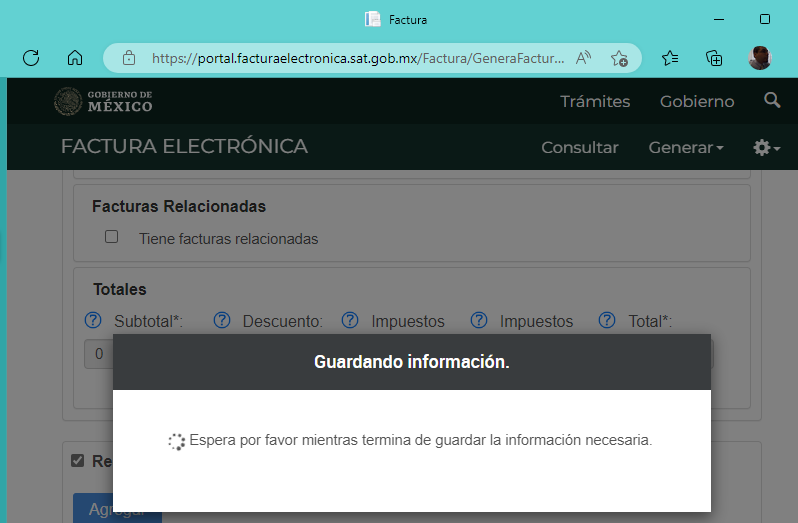Image resolution: width=798 pixels, height=523 pixels.
Task: Click the gob.mx search magnifier icon
Action: tap(772, 100)
